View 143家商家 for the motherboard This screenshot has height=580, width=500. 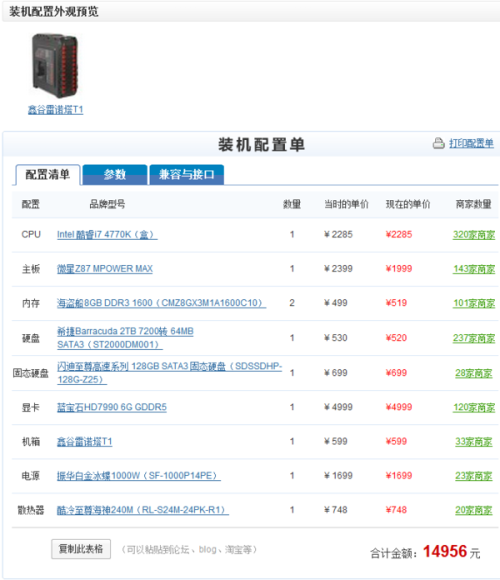tap(474, 269)
